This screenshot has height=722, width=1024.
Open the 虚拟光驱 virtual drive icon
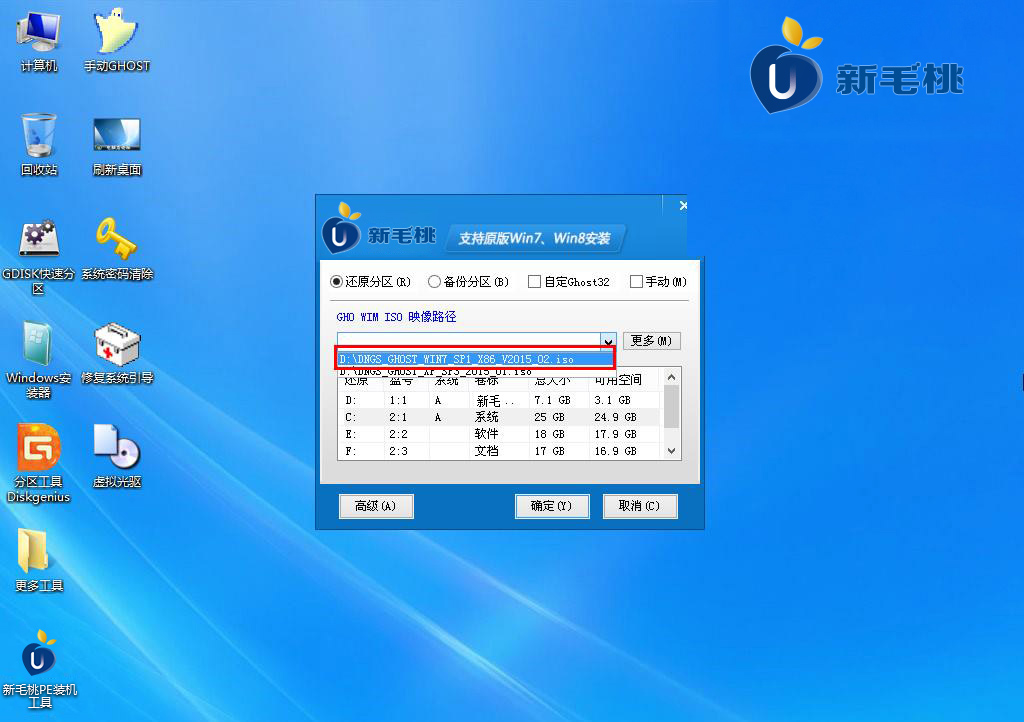tap(116, 450)
